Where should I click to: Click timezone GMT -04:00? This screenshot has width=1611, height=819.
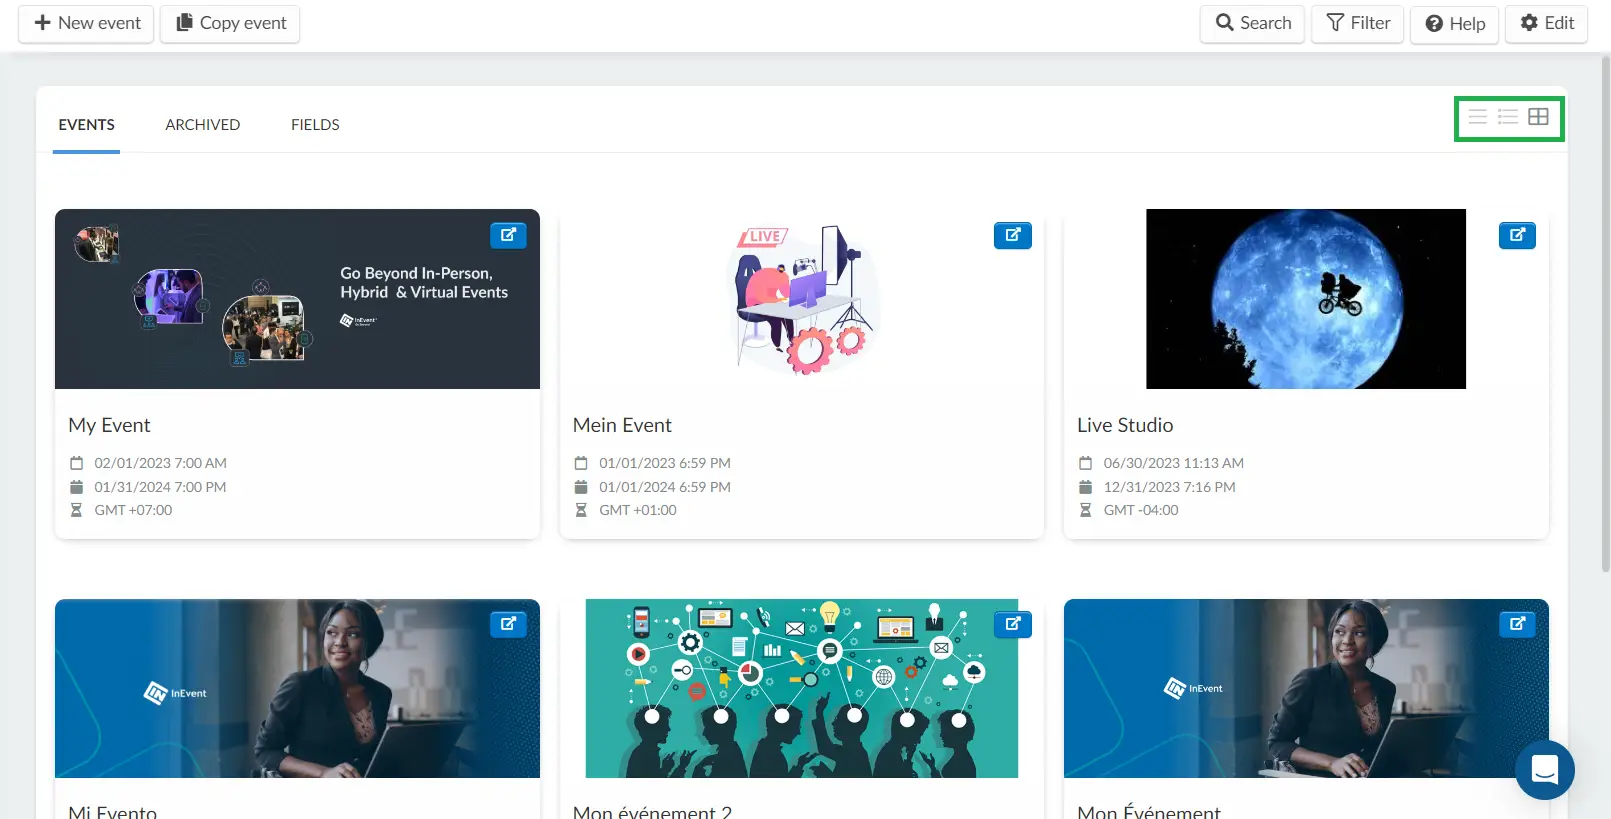1141,510
